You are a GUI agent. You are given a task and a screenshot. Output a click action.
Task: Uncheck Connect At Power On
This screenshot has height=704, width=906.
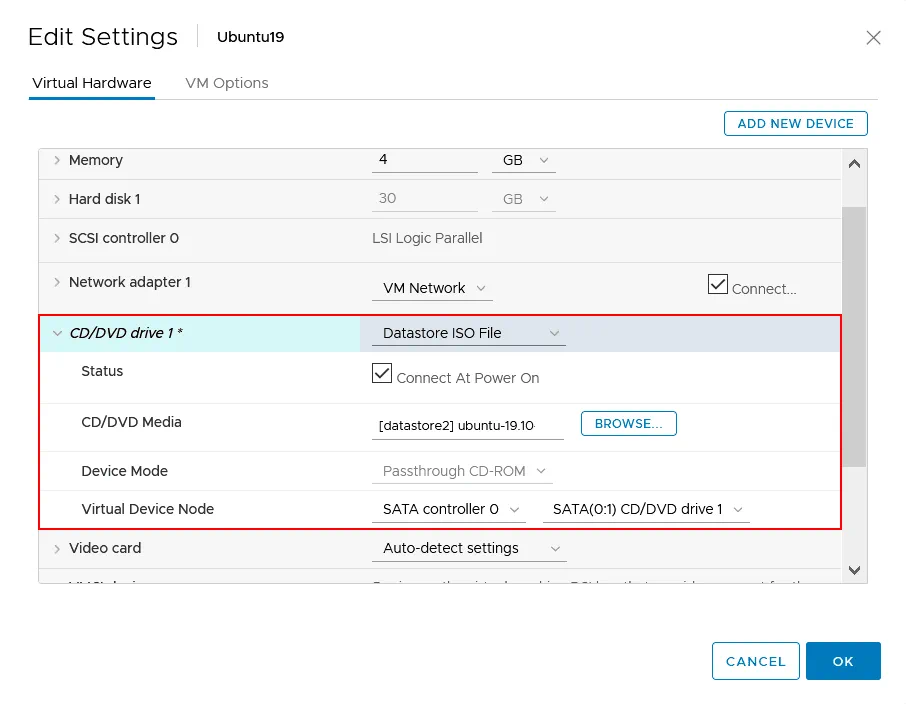click(381, 373)
